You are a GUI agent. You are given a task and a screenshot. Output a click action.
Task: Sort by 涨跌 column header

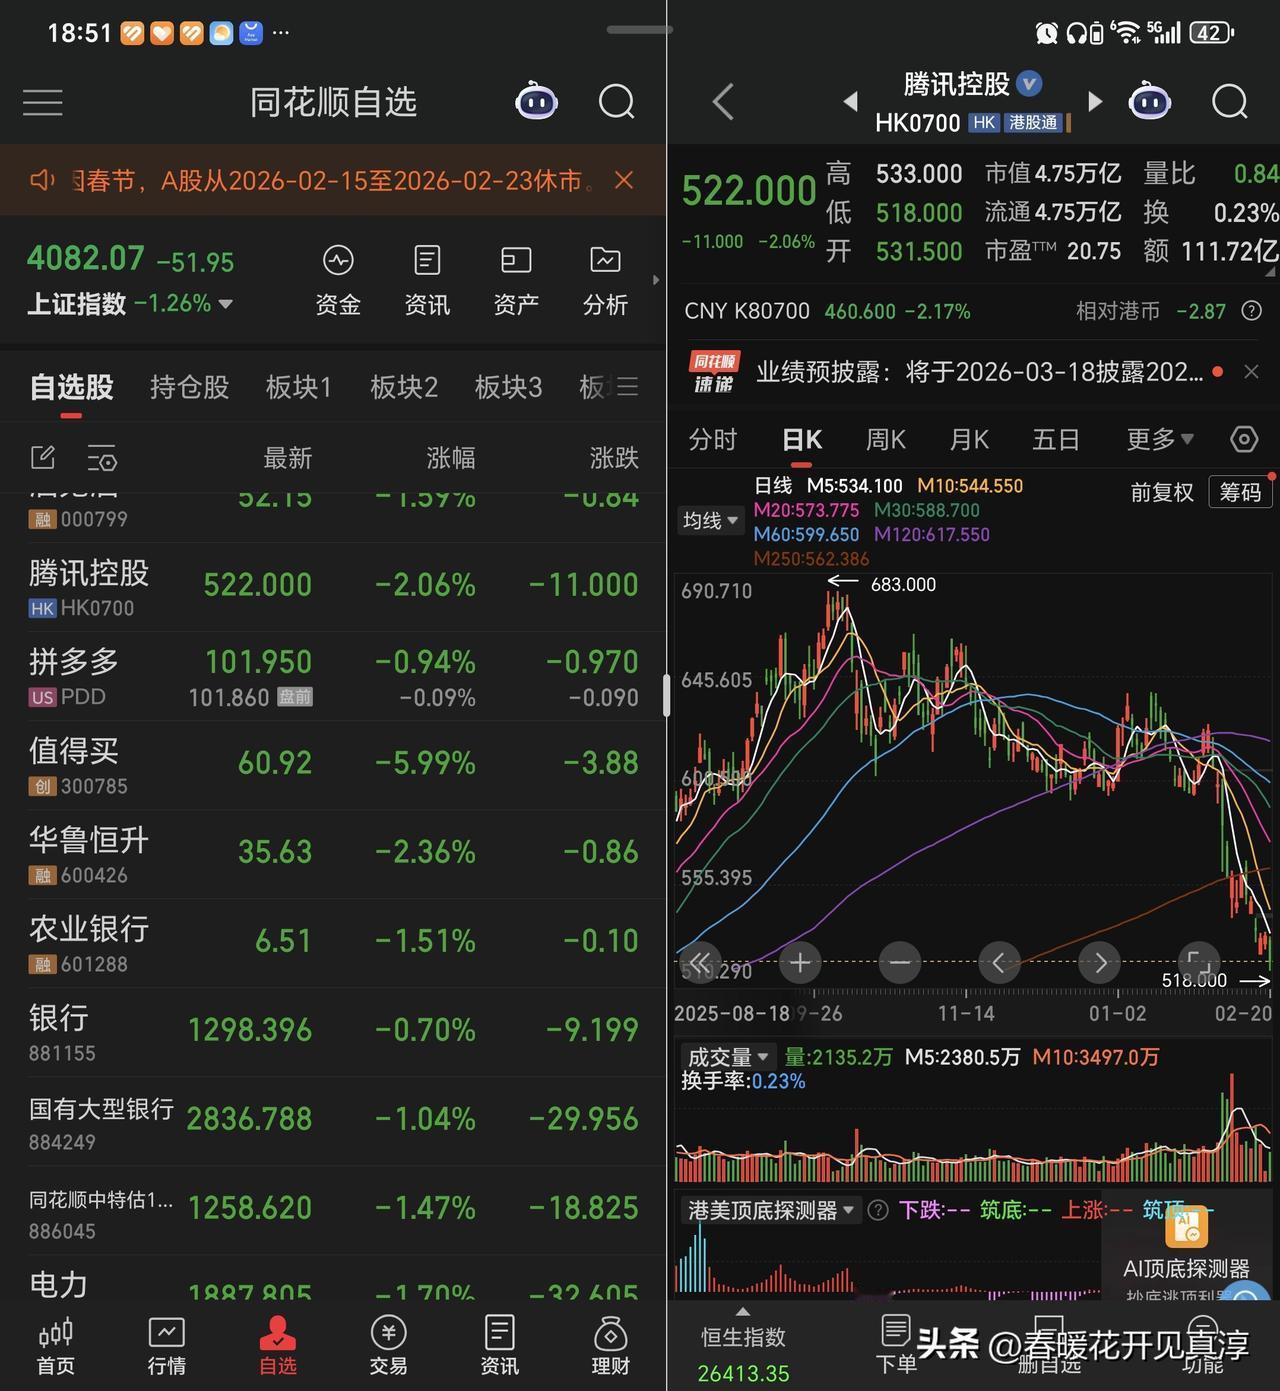614,458
